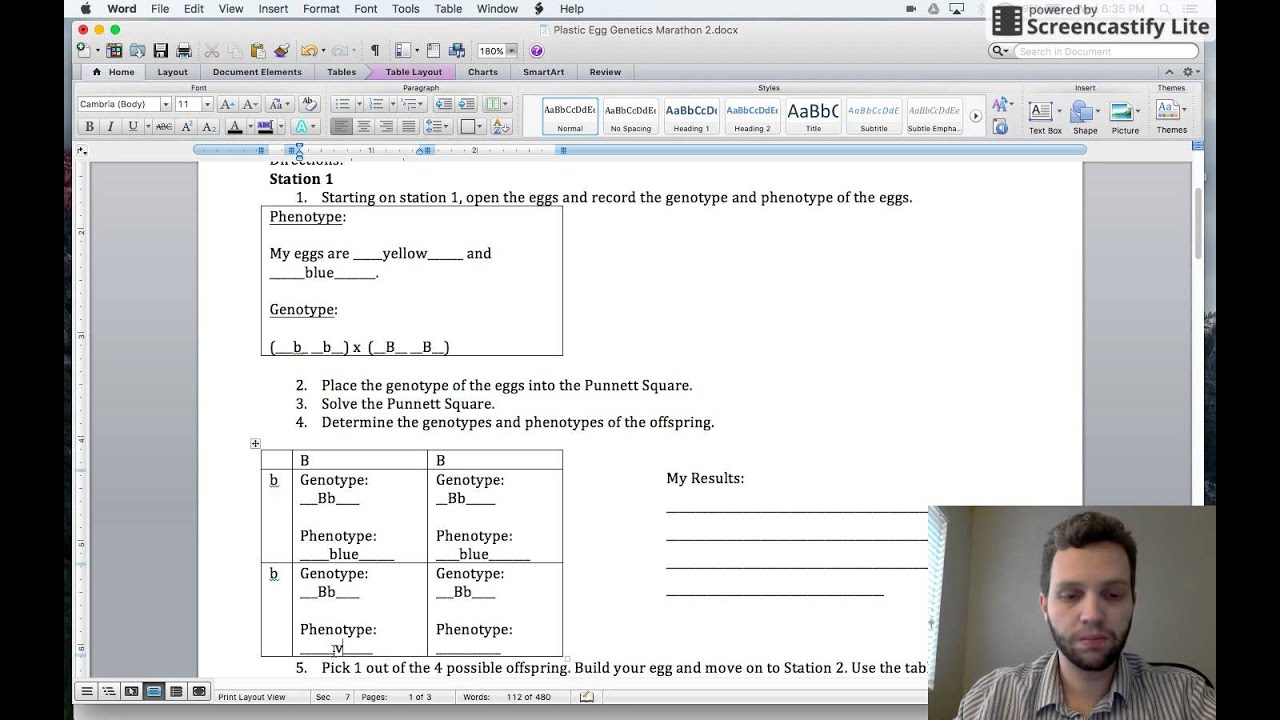
Task: Insert a Shape
Action: (1085, 117)
